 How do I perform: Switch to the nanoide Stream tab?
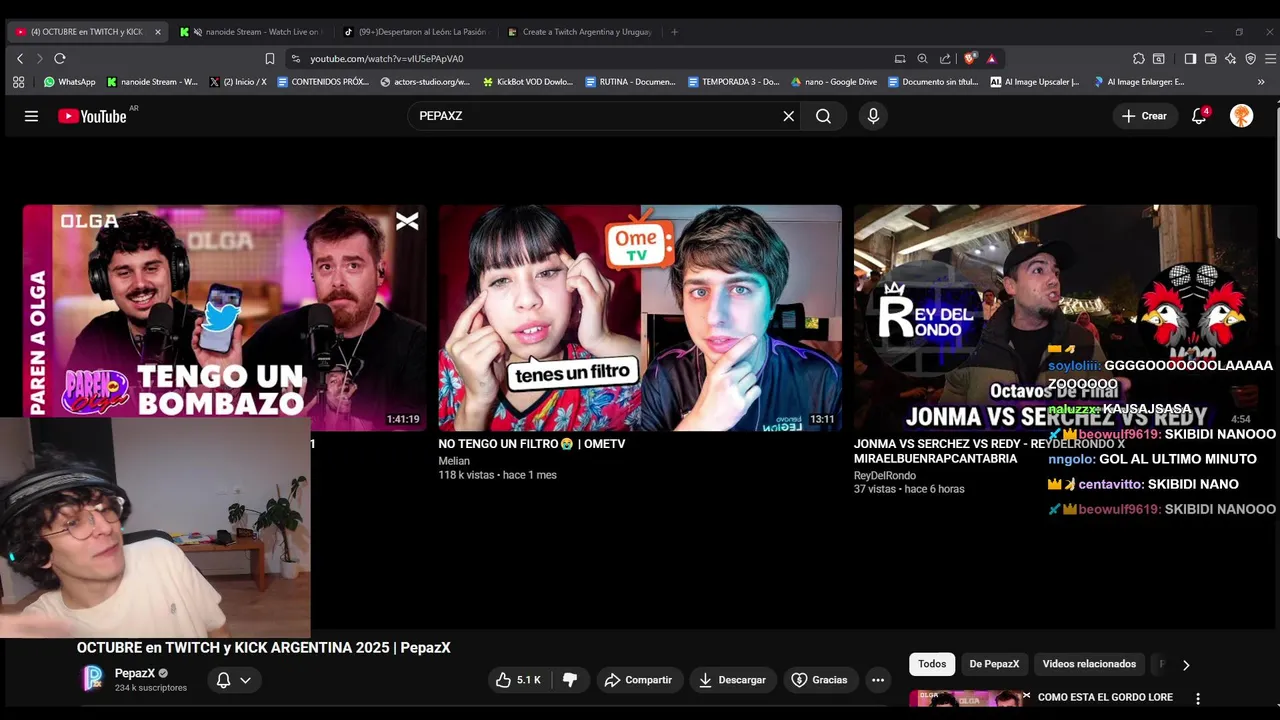pyautogui.click(x=251, y=32)
